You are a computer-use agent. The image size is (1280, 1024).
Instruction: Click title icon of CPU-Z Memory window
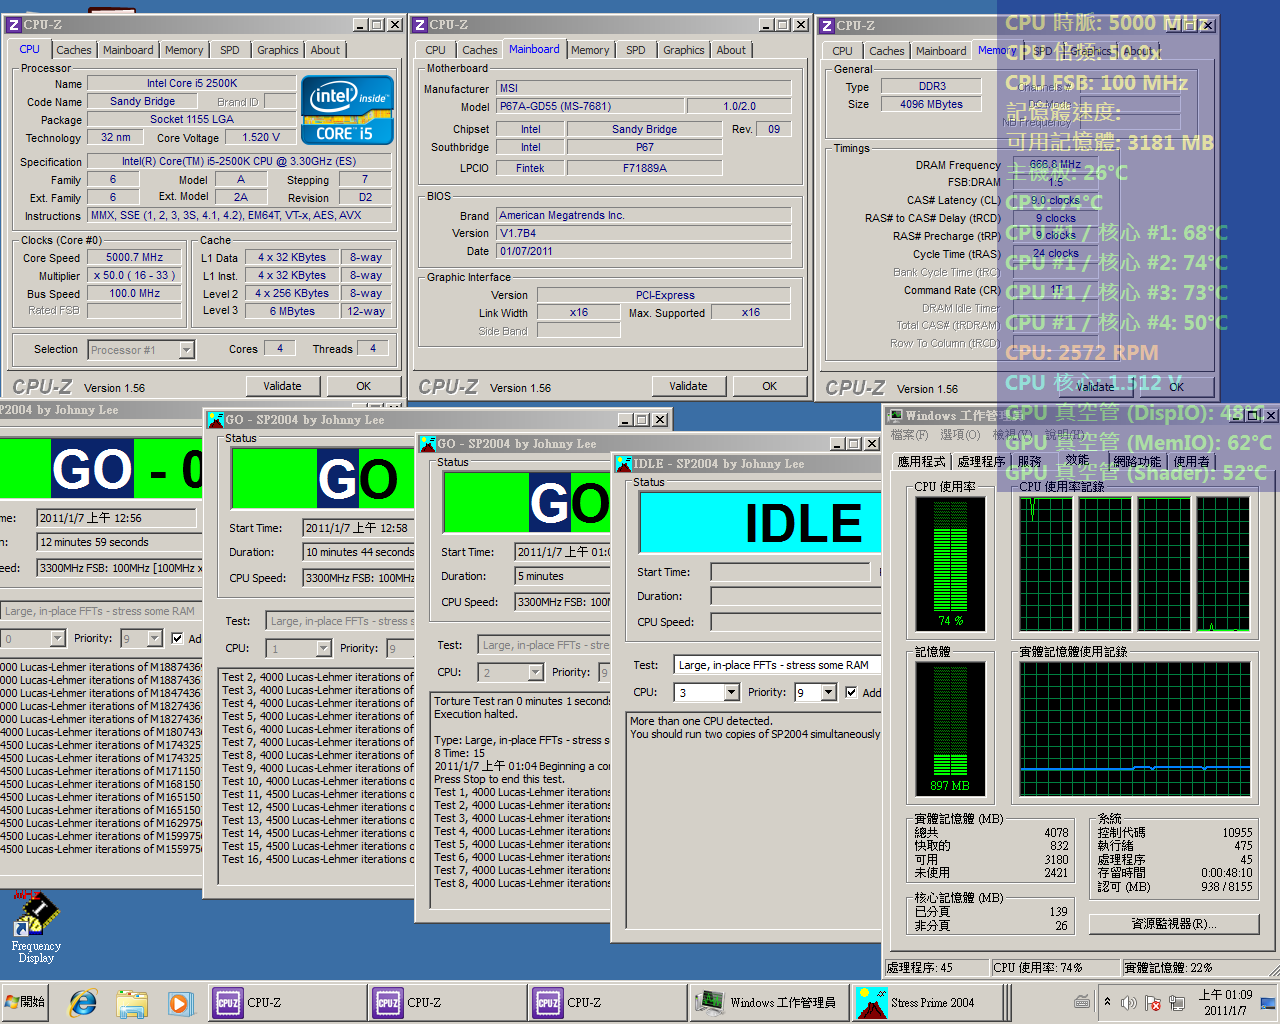[827, 25]
